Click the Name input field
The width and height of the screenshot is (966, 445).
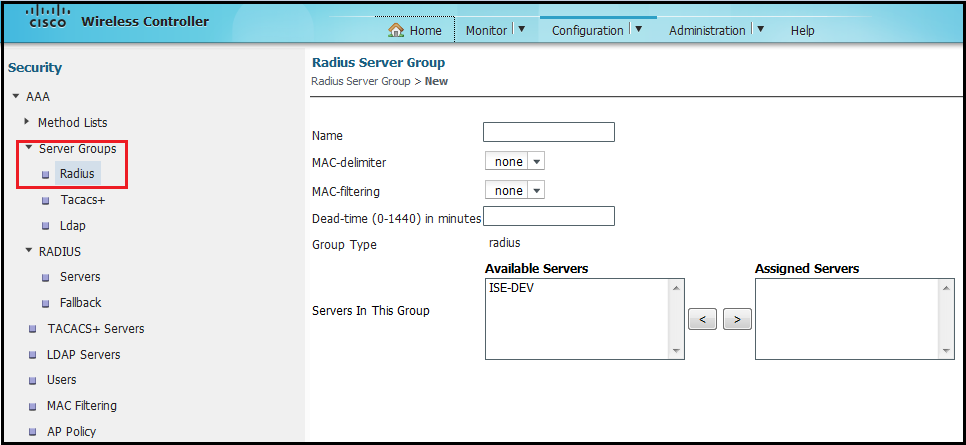point(548,132)
